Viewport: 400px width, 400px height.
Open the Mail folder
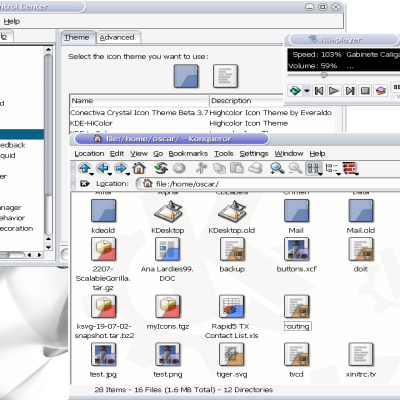tap(296, 216)
